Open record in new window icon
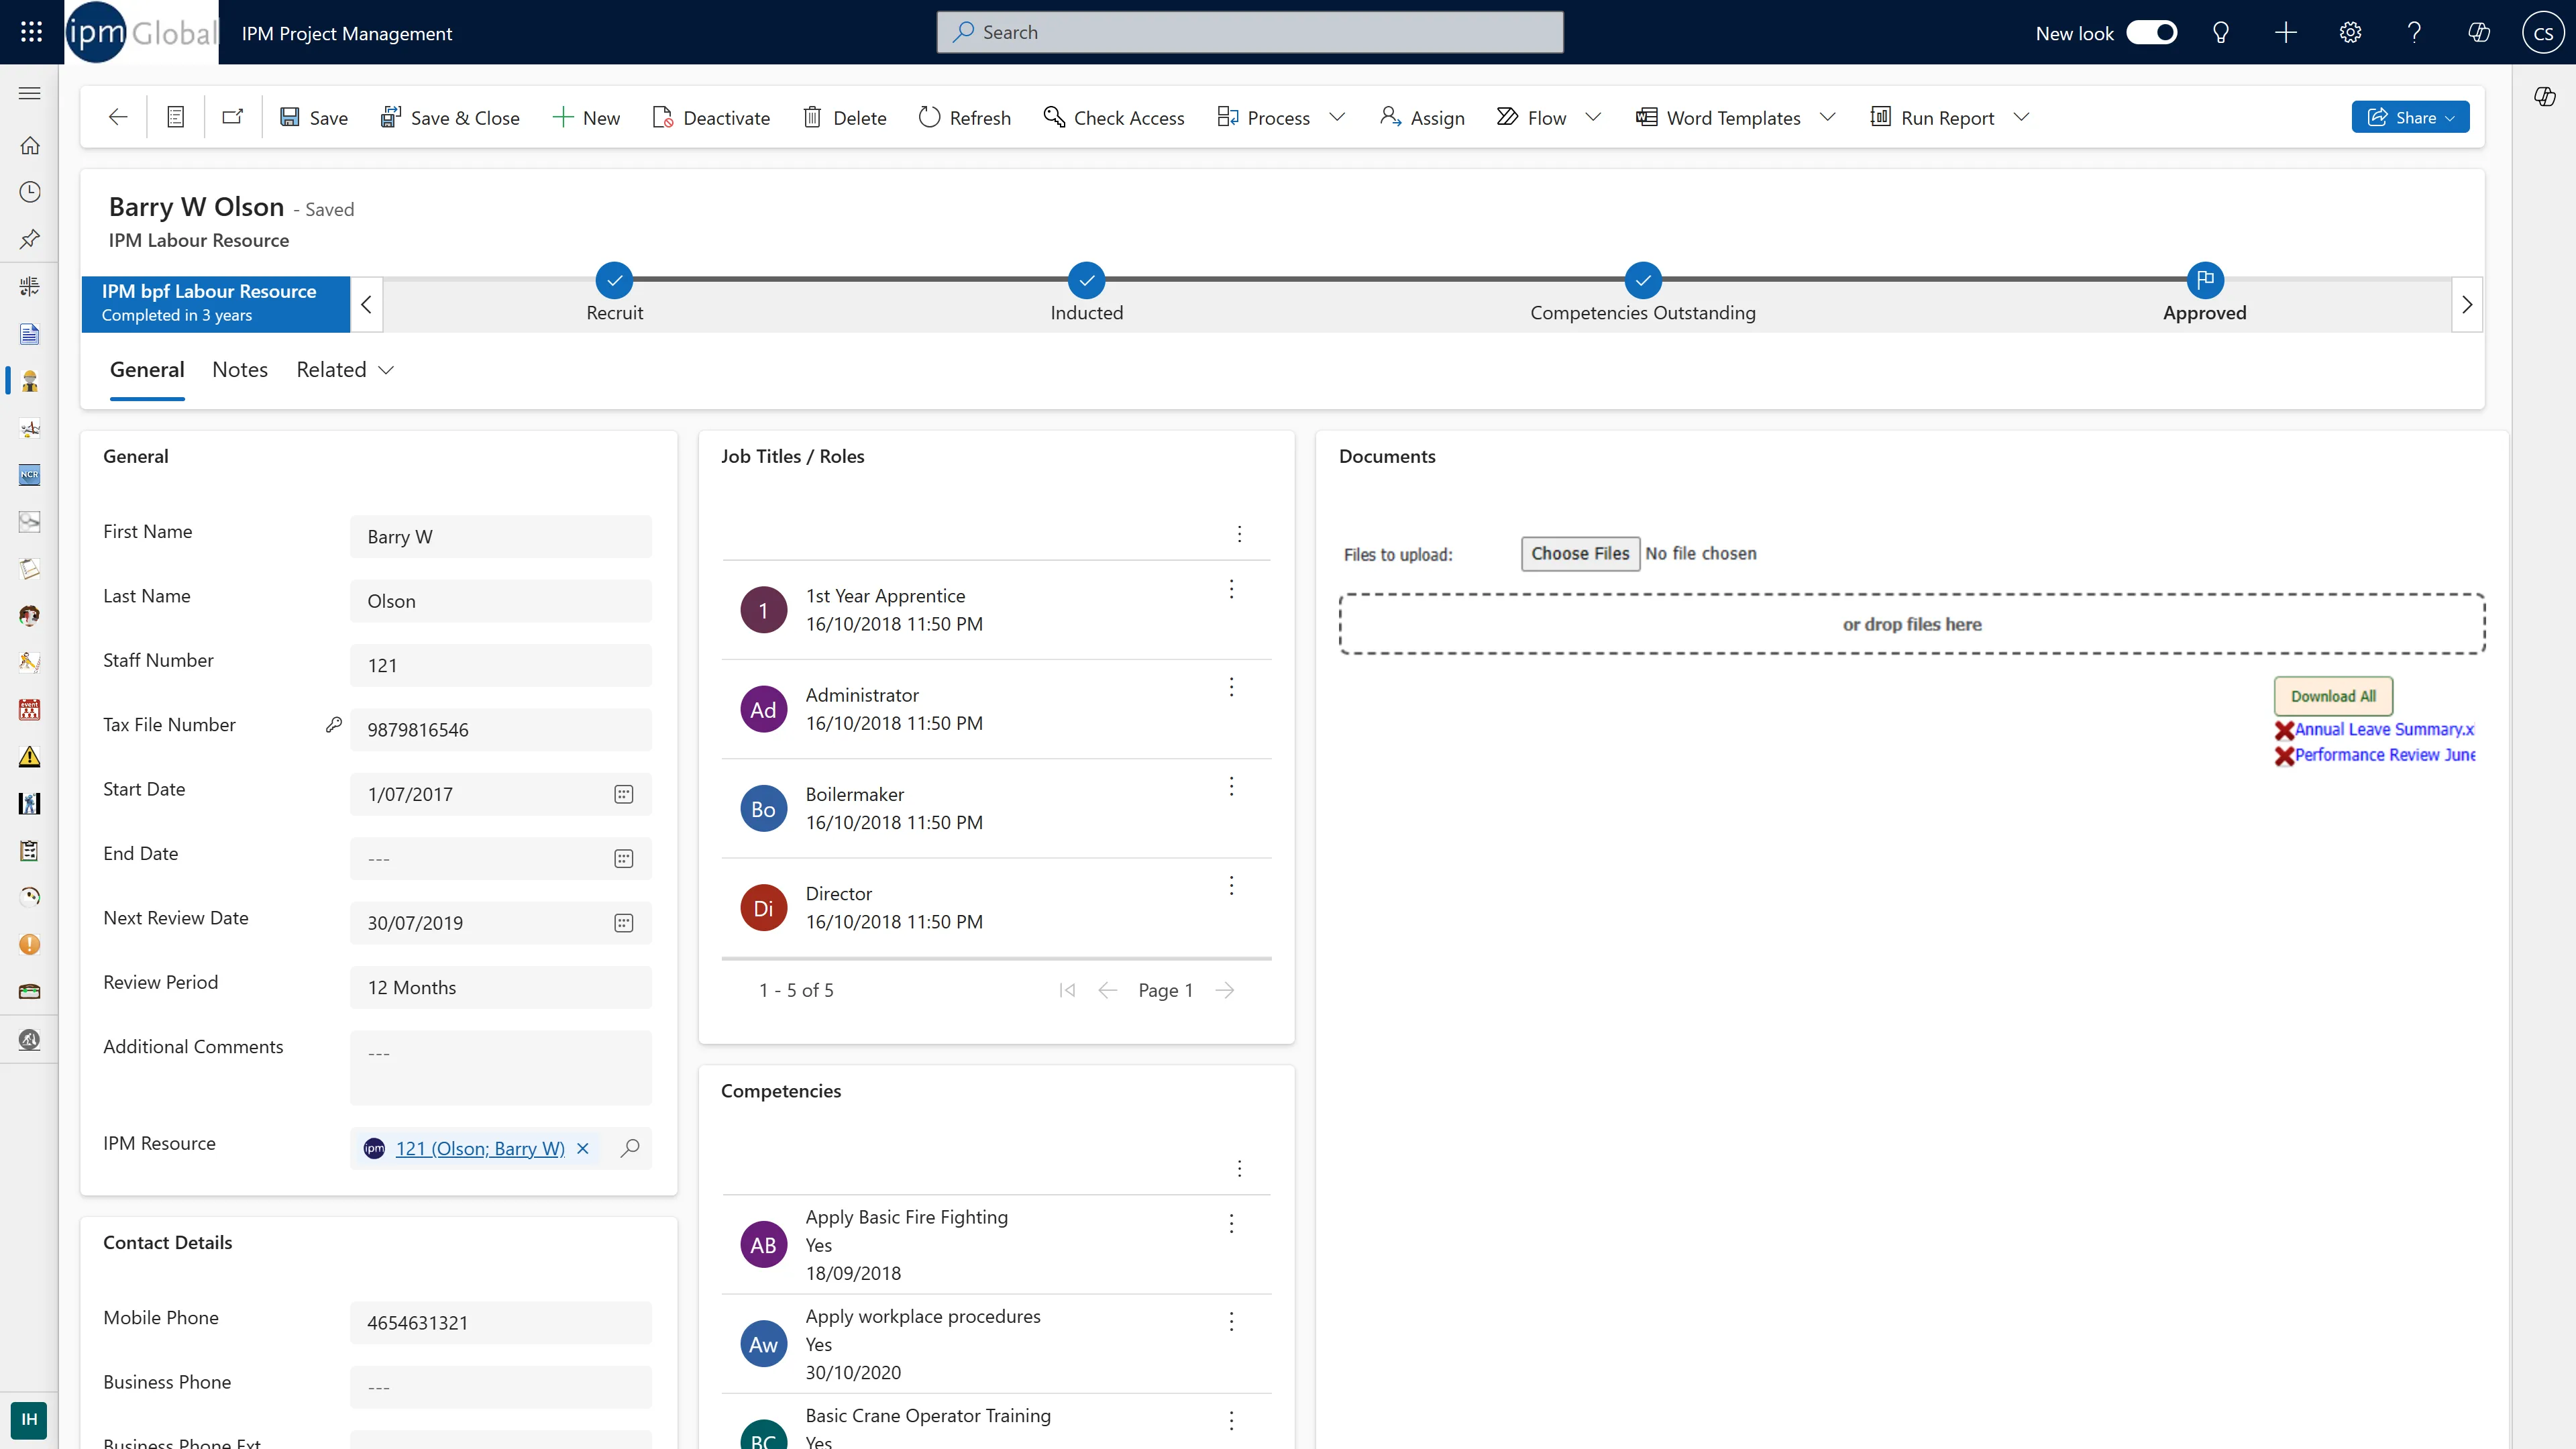This screenshot has width=2576, height=1449. pos(233,117)
